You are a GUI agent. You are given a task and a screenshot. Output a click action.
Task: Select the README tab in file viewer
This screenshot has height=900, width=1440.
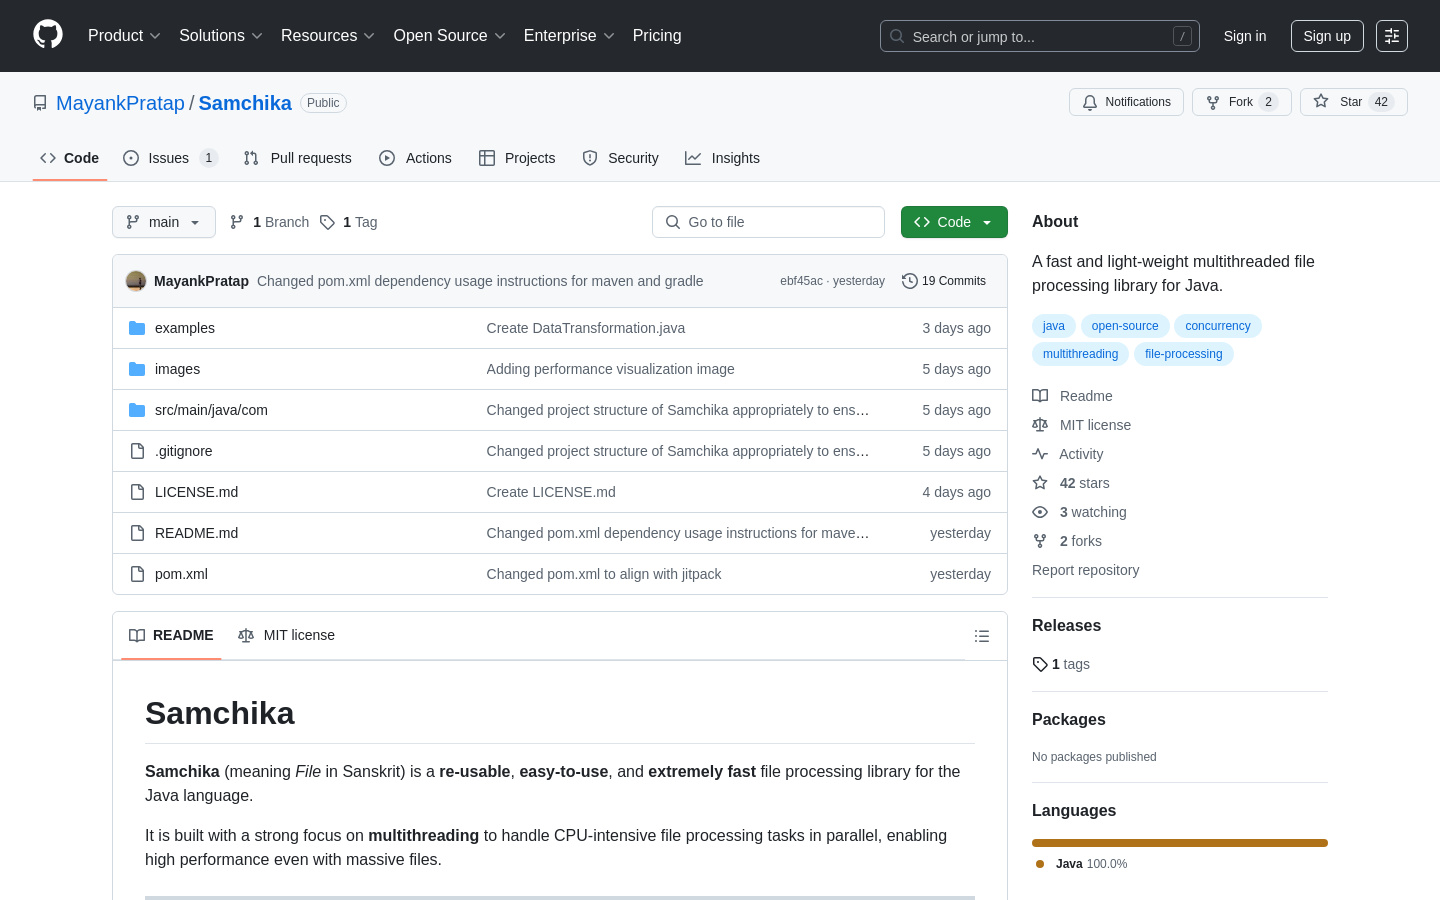(171, 635)
